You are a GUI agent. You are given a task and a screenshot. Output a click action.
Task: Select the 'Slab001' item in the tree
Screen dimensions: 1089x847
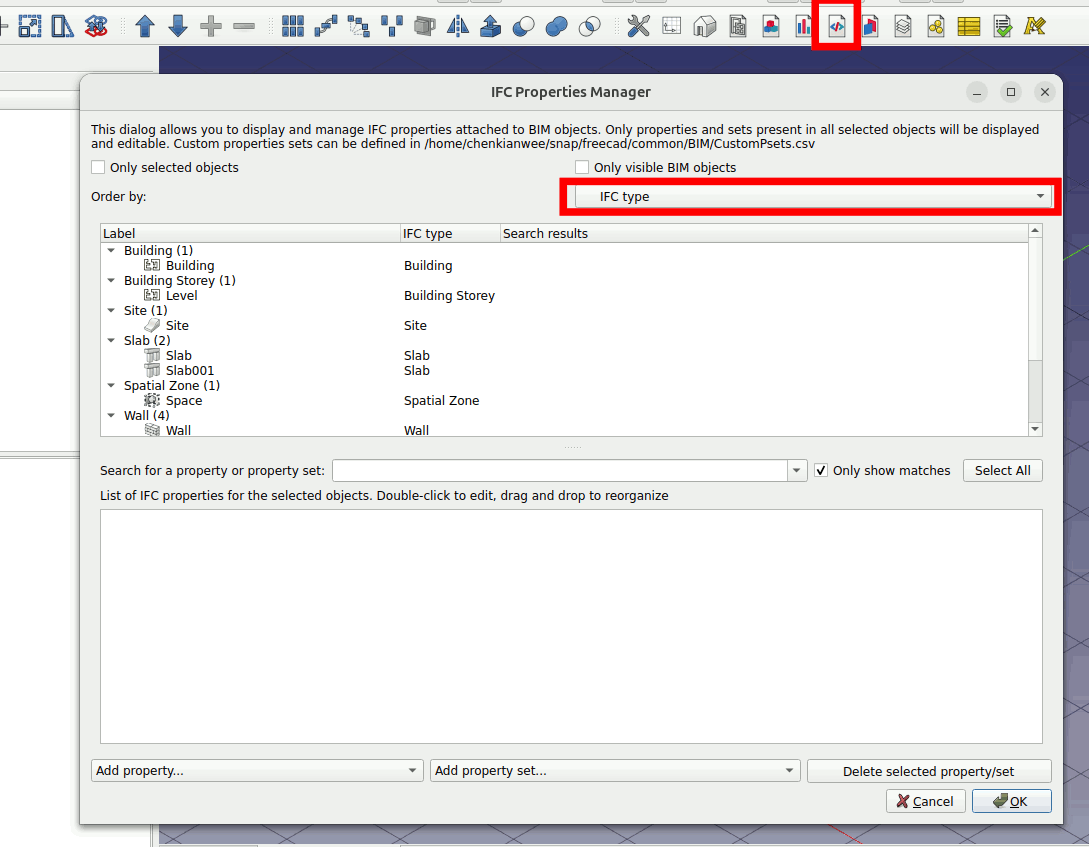click(x=189, y=371)
